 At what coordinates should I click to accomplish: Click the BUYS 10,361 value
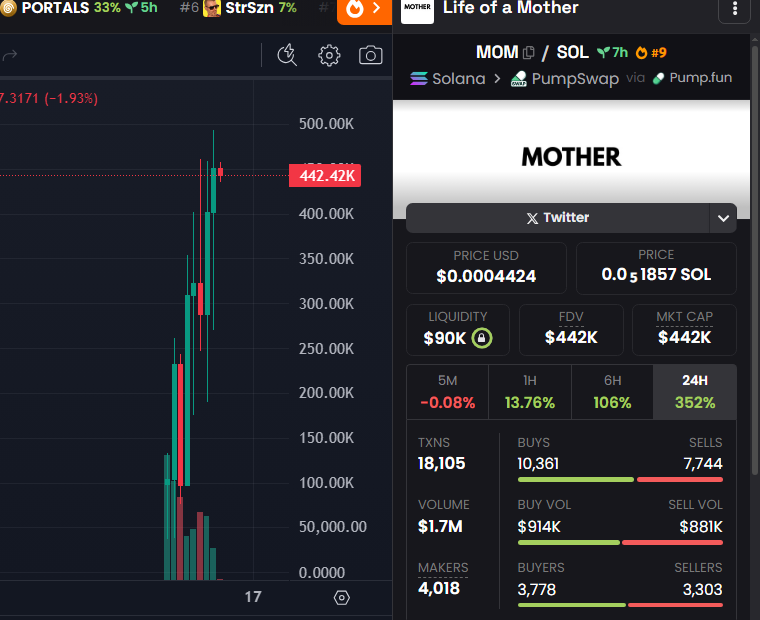pos(538,464)
